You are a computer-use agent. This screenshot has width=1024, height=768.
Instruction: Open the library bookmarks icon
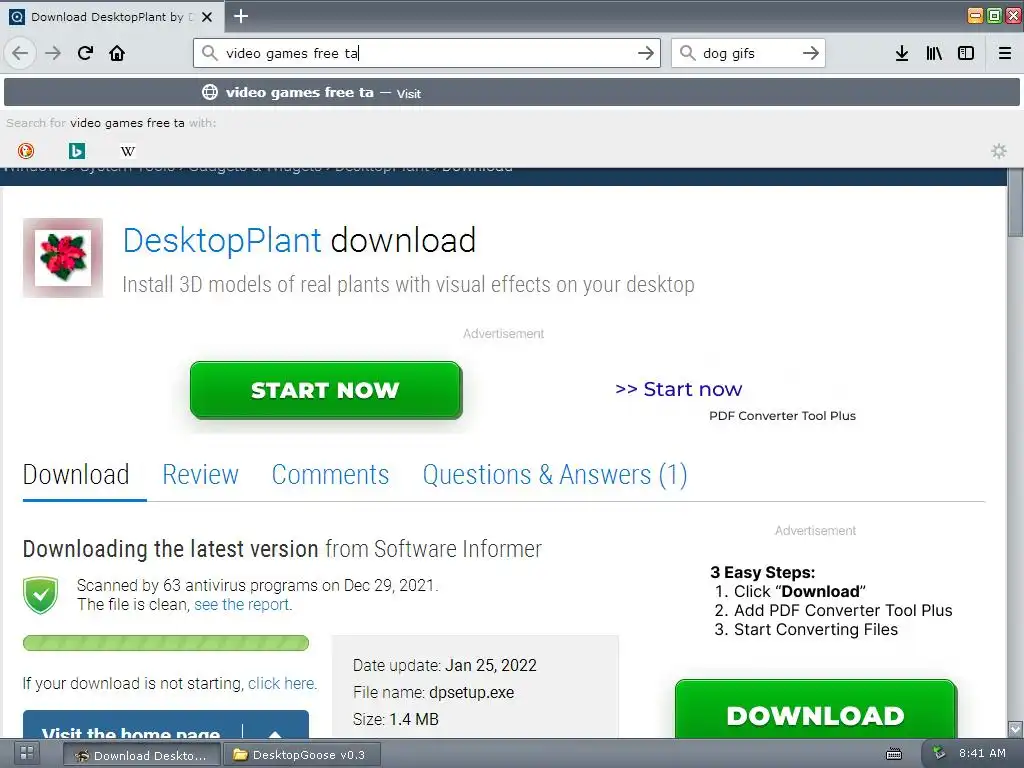pos(934,53)
